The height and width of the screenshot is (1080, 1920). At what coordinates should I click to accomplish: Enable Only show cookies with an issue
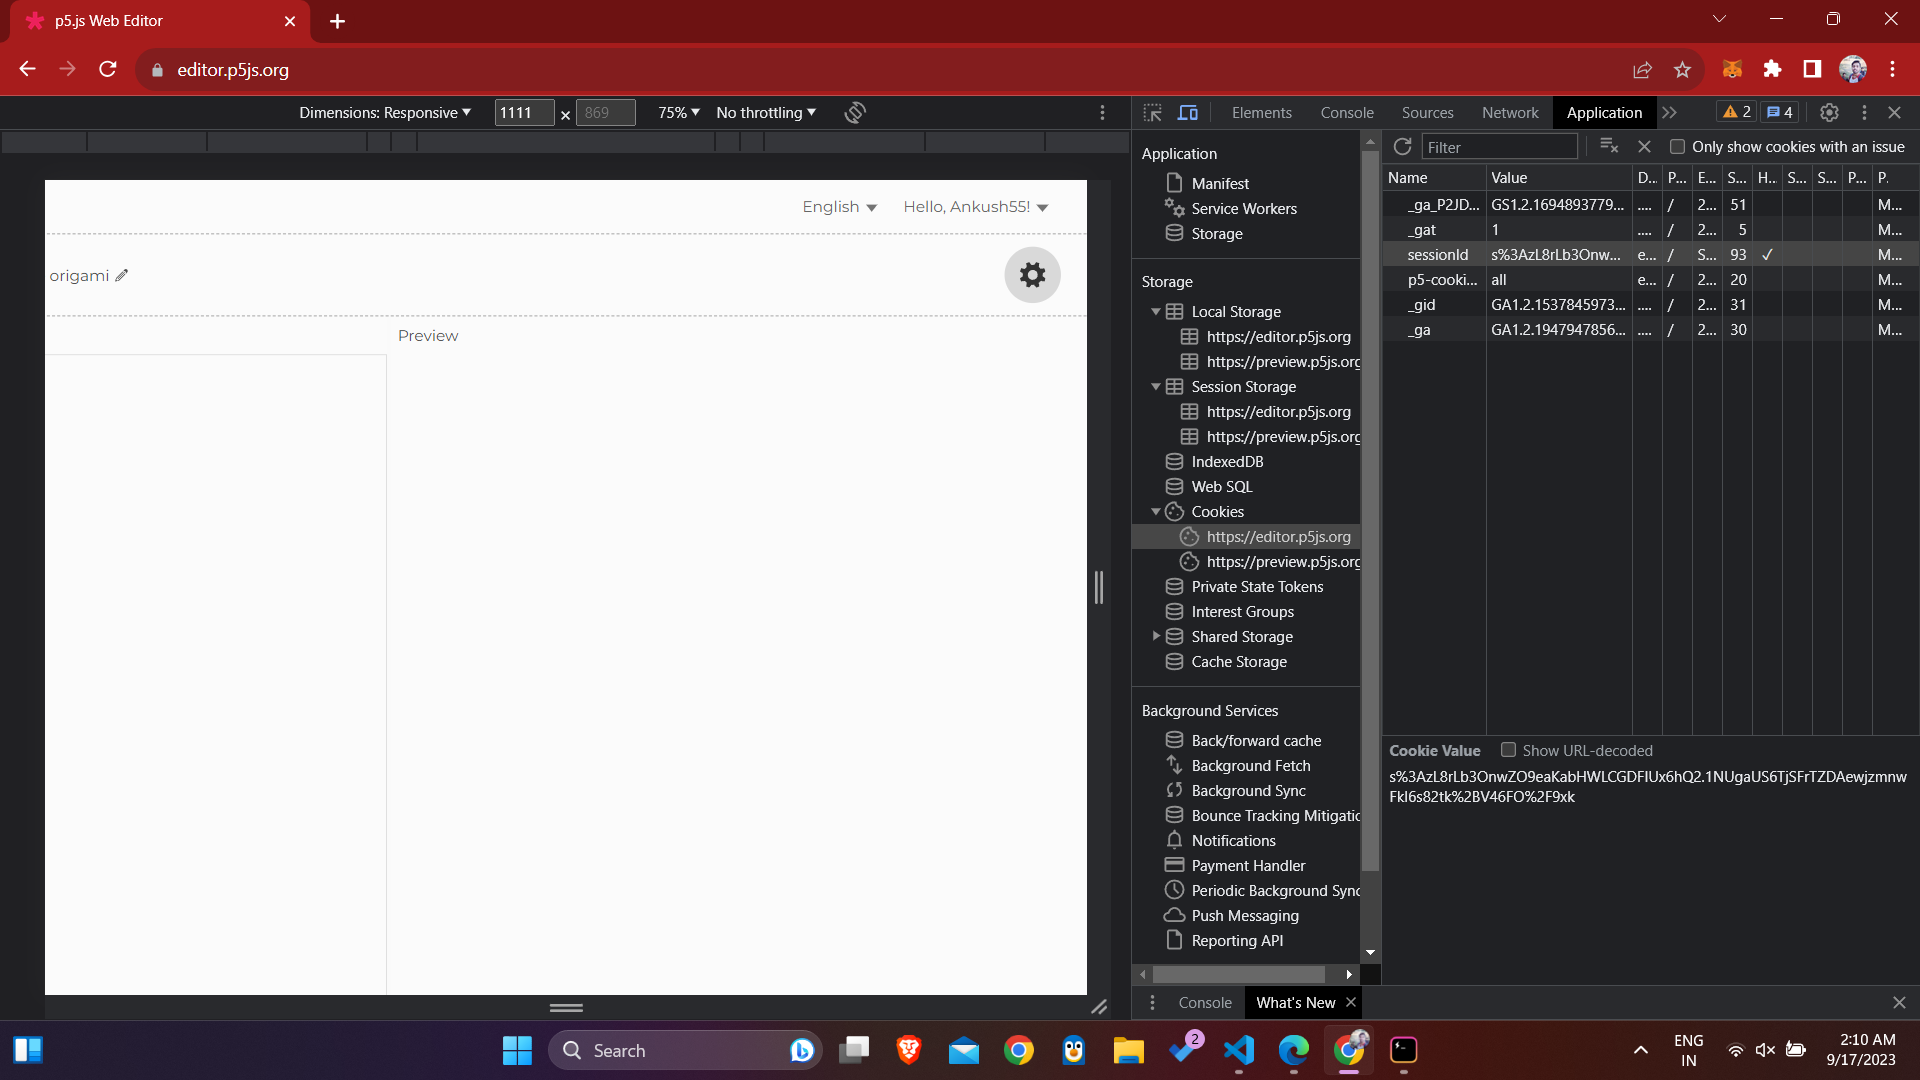[x=1679, y=146]
